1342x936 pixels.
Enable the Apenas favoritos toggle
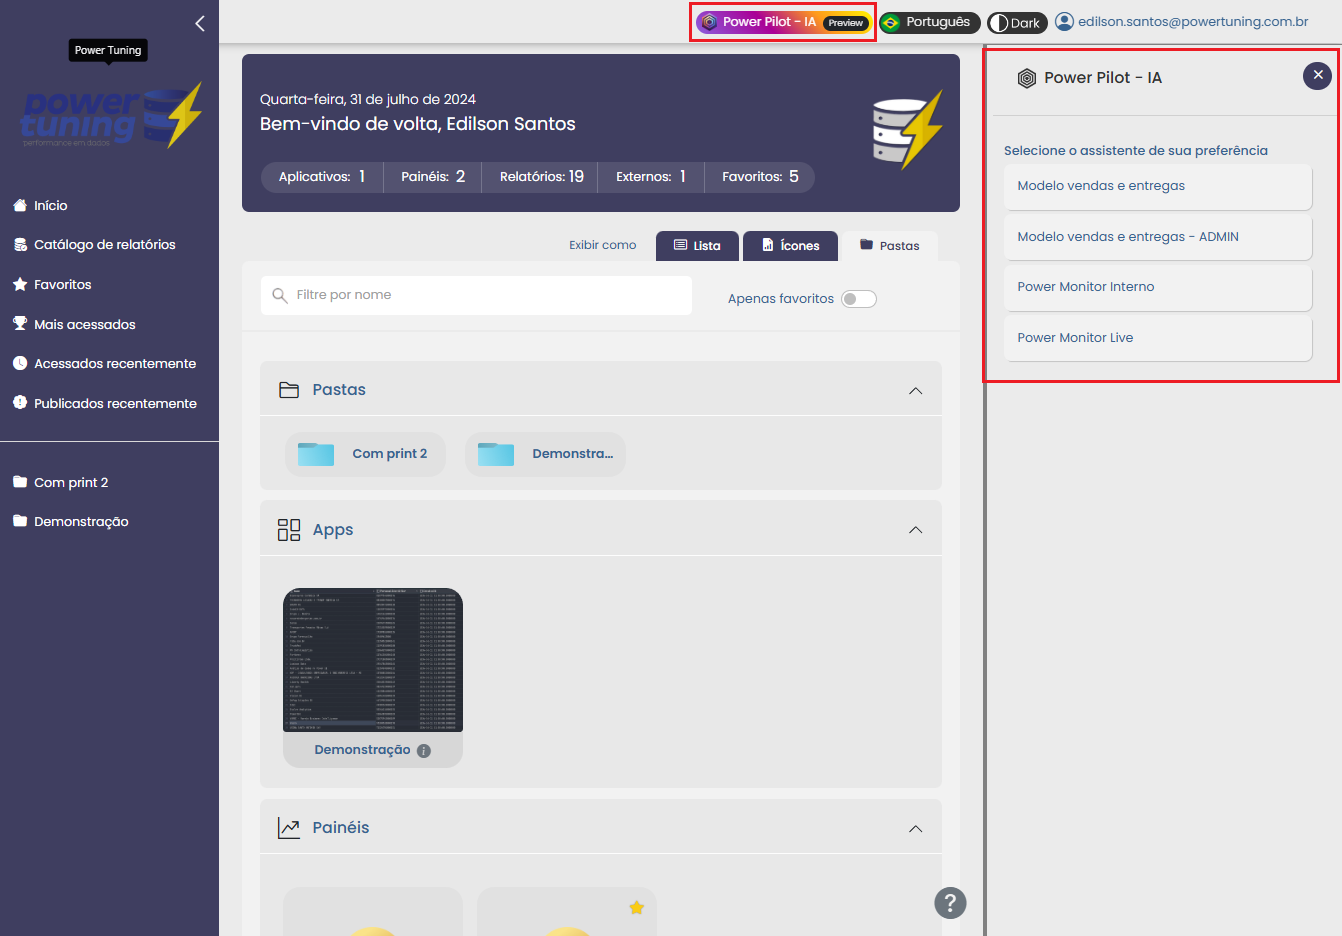[x=858, y=299]
